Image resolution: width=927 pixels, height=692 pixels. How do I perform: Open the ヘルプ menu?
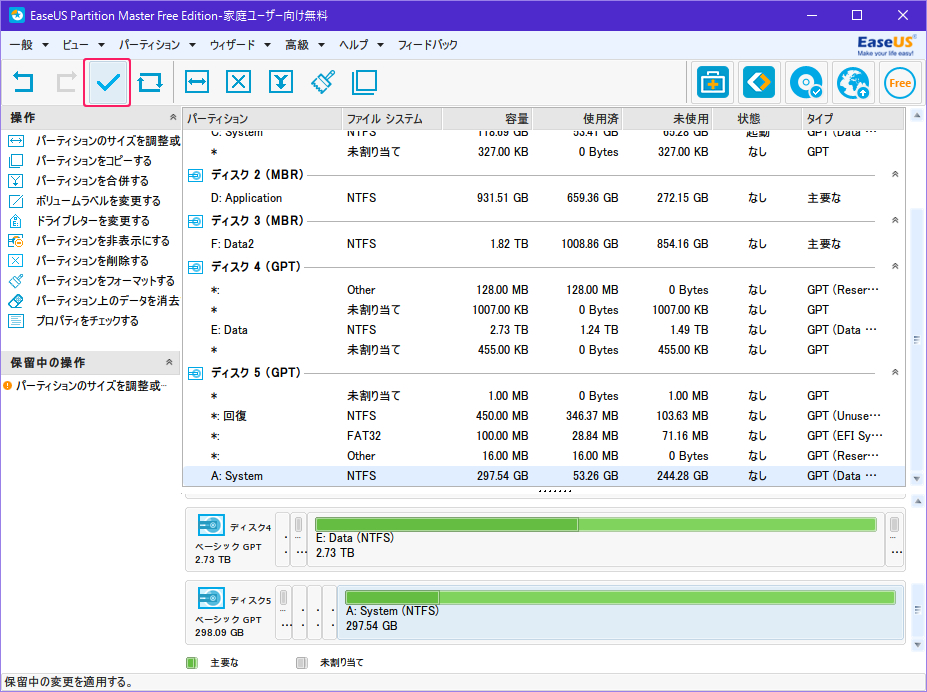point(361,45)
